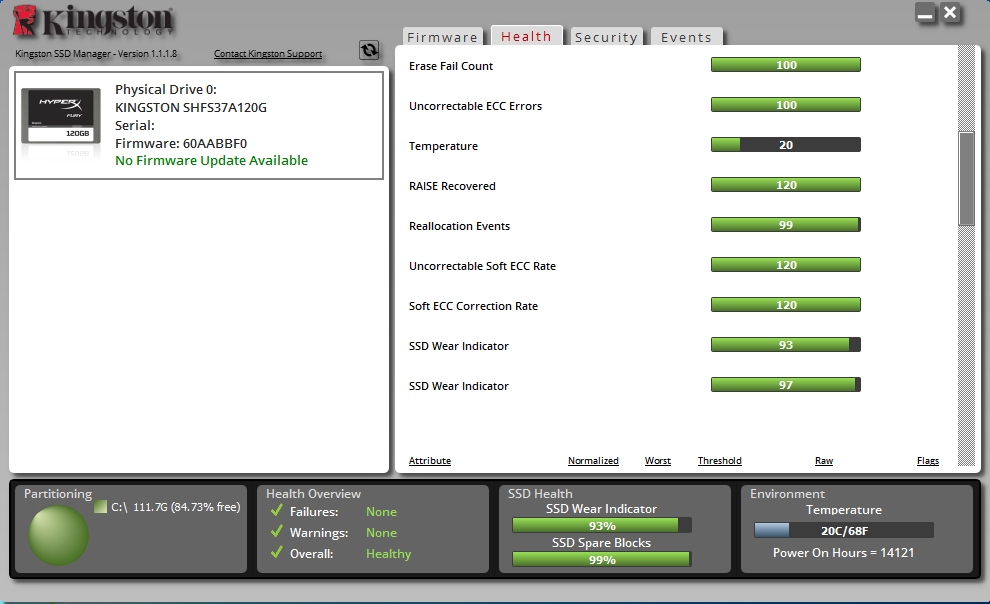Screen dimensions: 990x604
Task: Click the Uncorrectable Soft ECC Rate label
Action: 482,266
